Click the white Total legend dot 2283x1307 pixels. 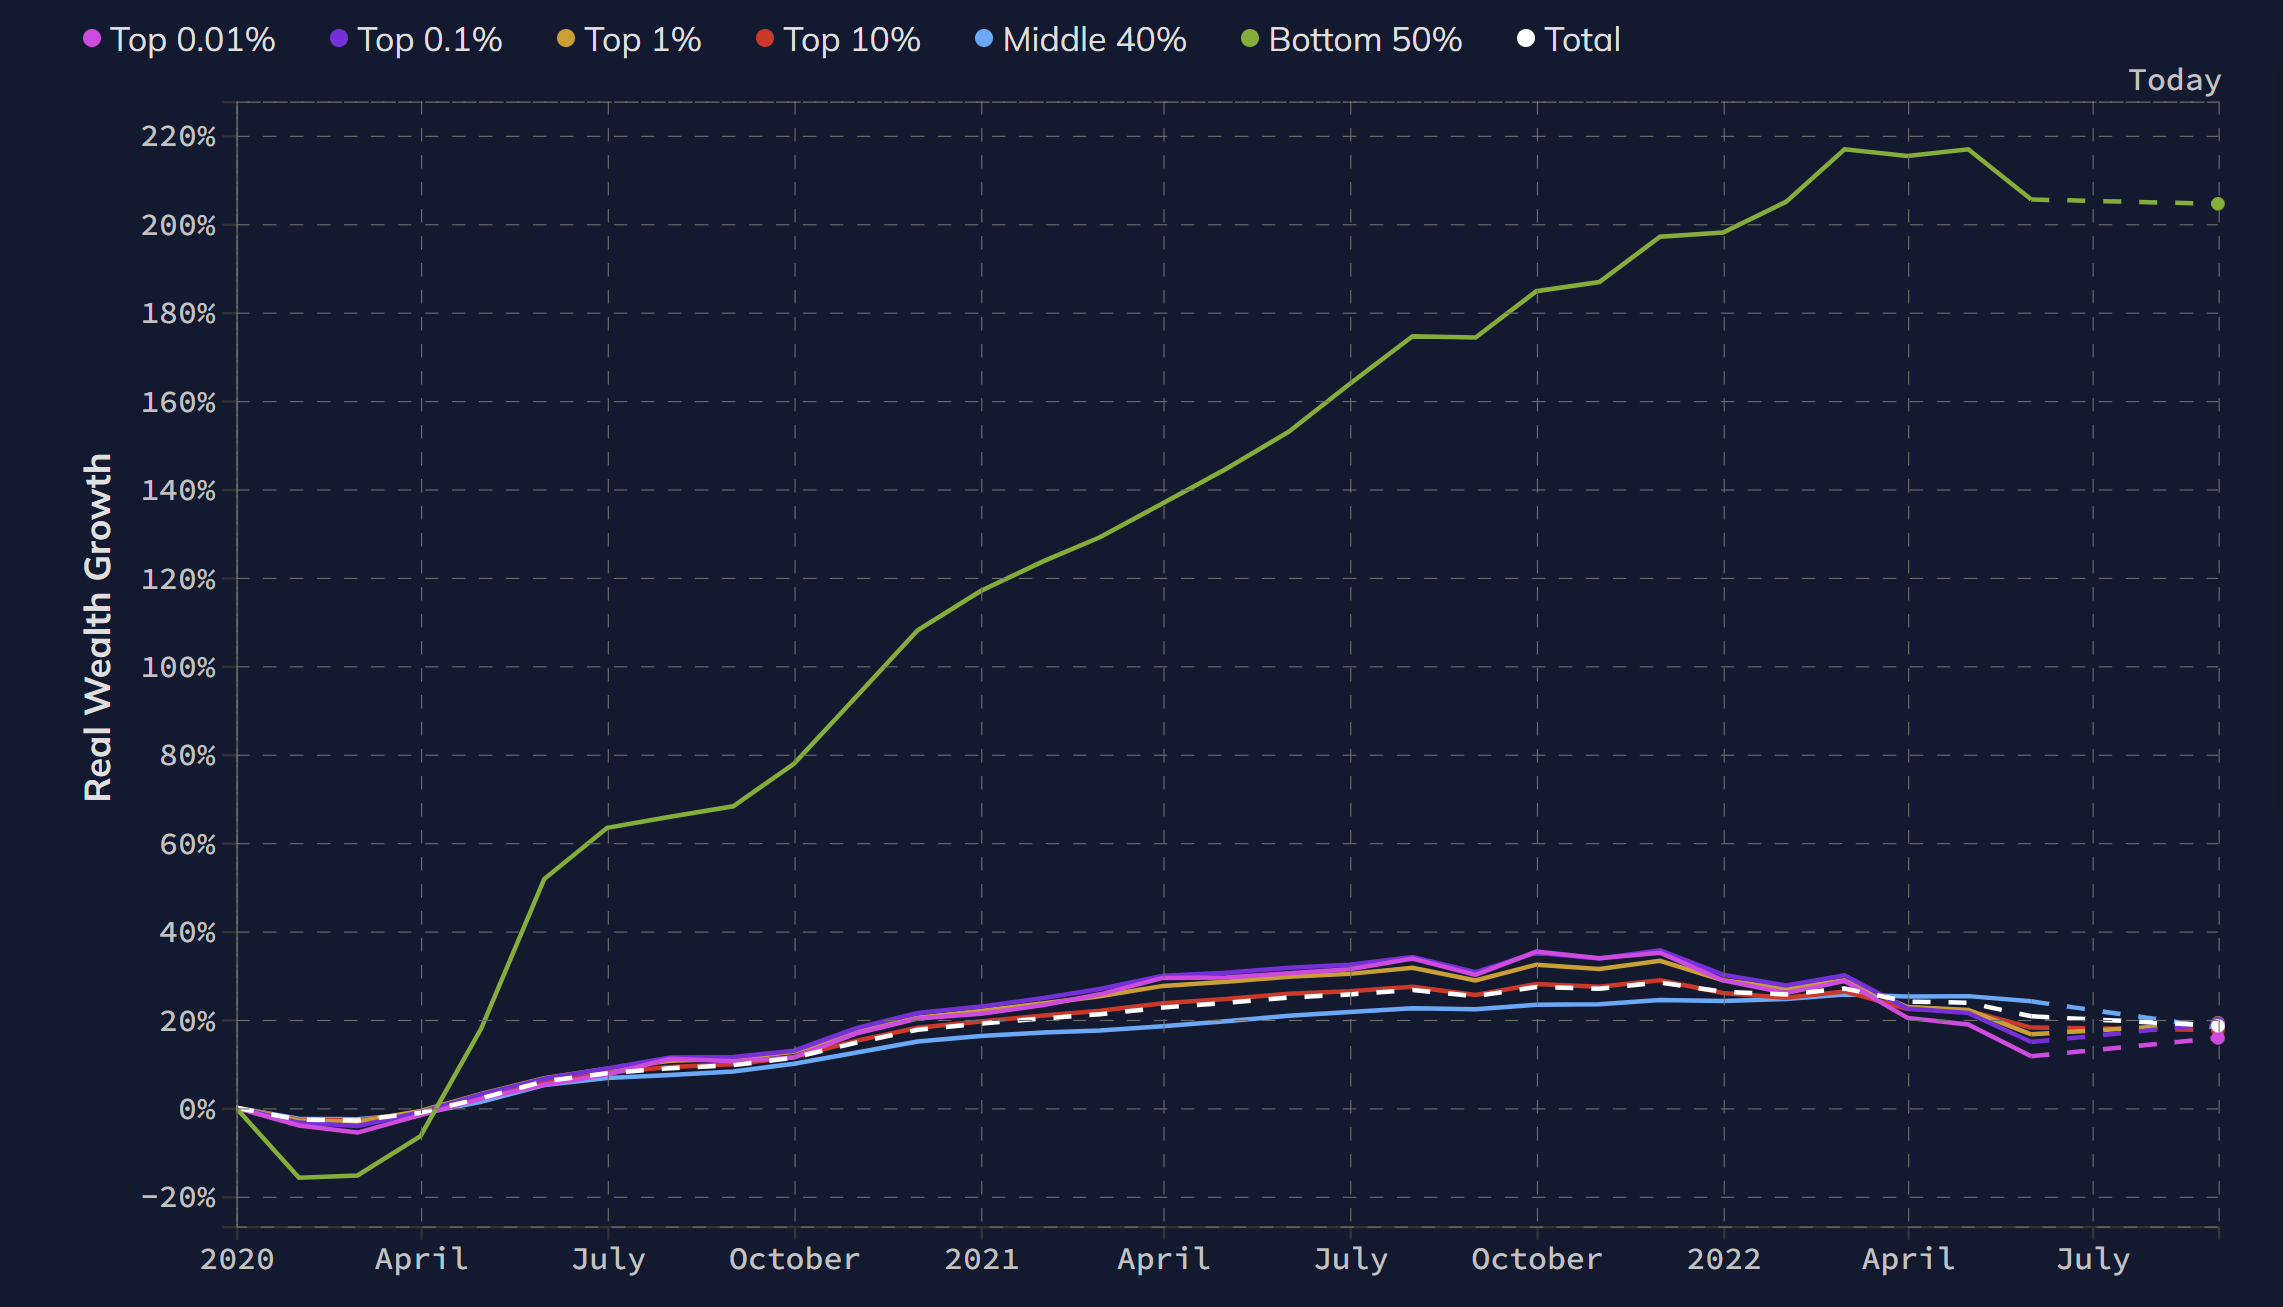point(1526,39)
